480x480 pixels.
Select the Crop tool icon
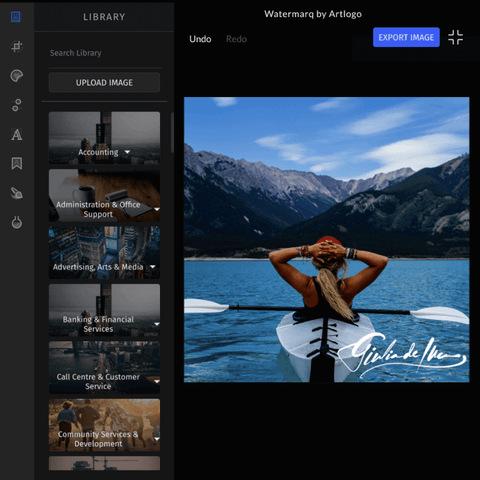tap(16, 46)
